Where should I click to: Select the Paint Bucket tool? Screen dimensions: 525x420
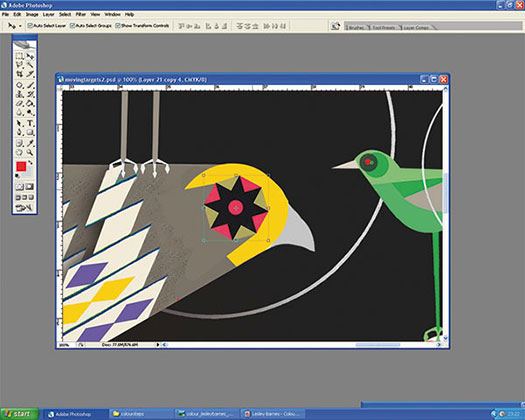click(30, 103)
